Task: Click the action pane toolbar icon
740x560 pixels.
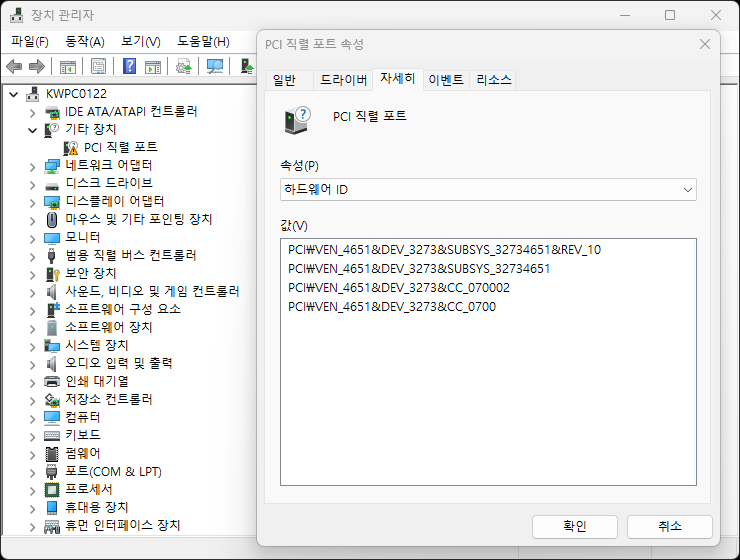Action: coord(152,67)
